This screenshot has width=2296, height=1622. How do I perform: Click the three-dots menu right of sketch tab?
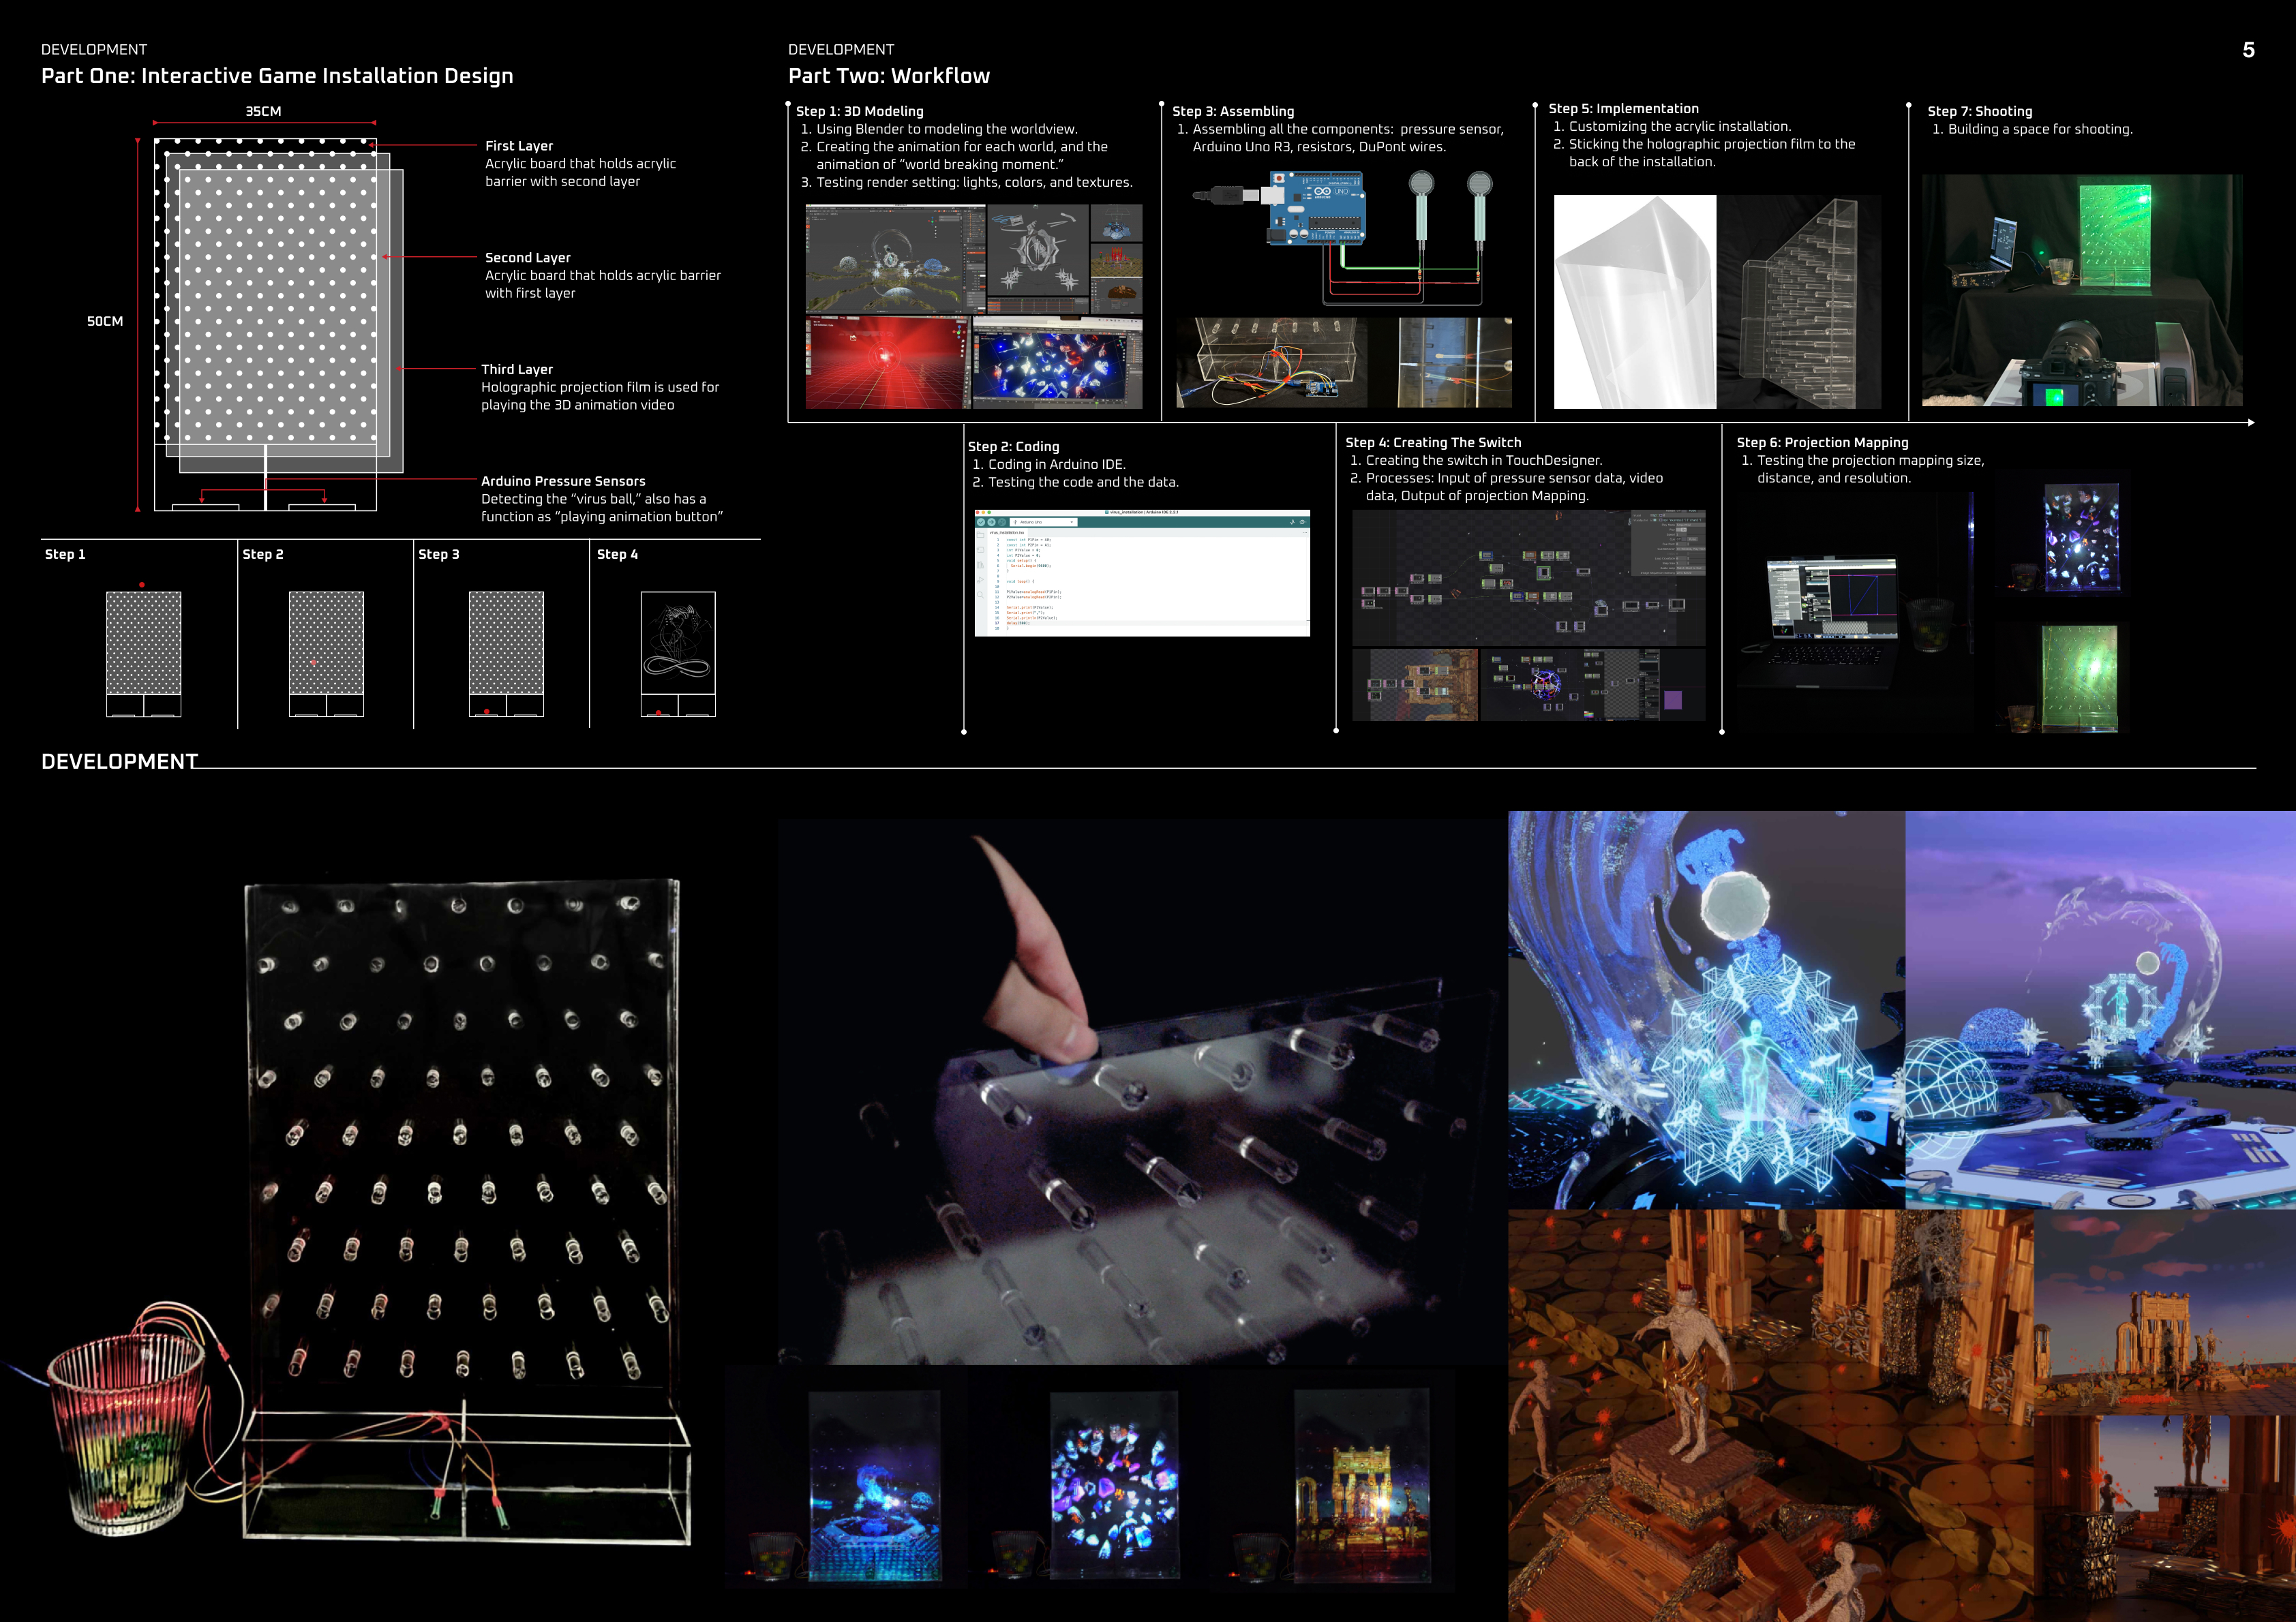click(1305, 533)
